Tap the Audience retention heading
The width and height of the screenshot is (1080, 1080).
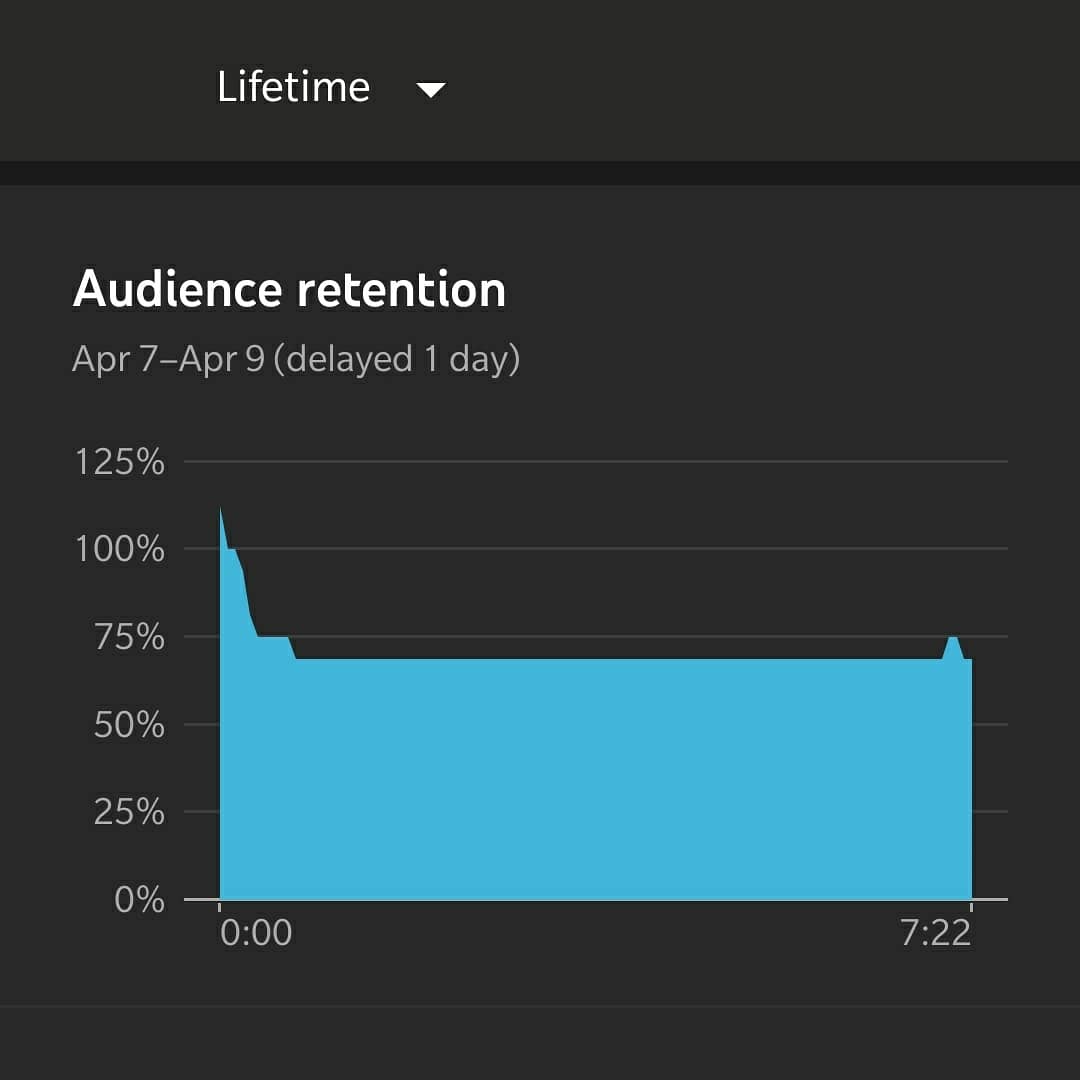[x=289, y=290]
